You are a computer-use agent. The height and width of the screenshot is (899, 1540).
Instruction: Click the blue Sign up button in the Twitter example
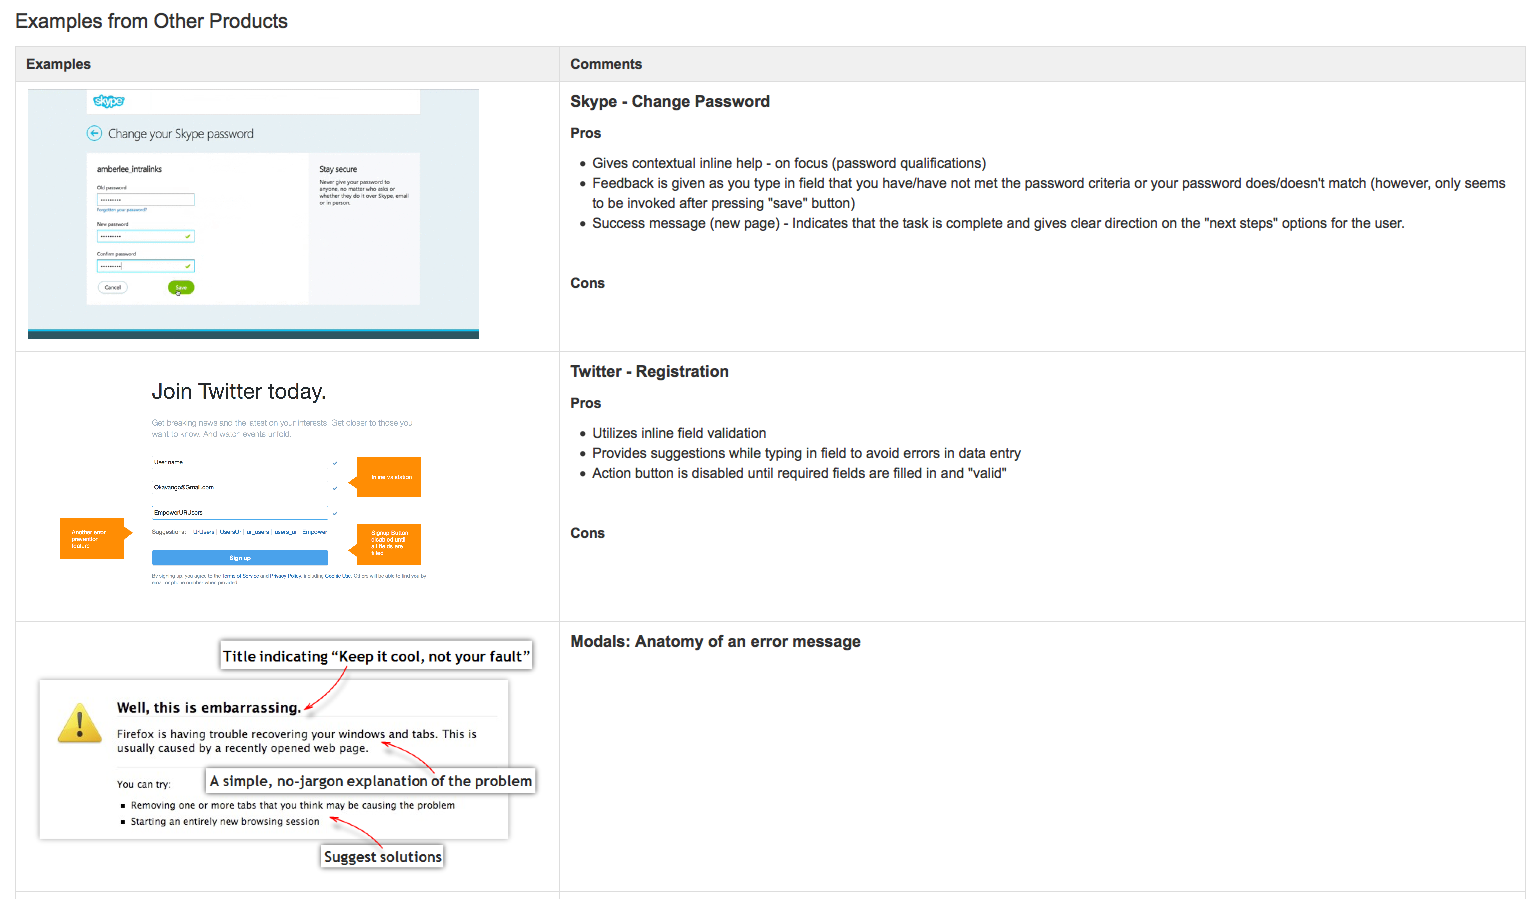240,558
